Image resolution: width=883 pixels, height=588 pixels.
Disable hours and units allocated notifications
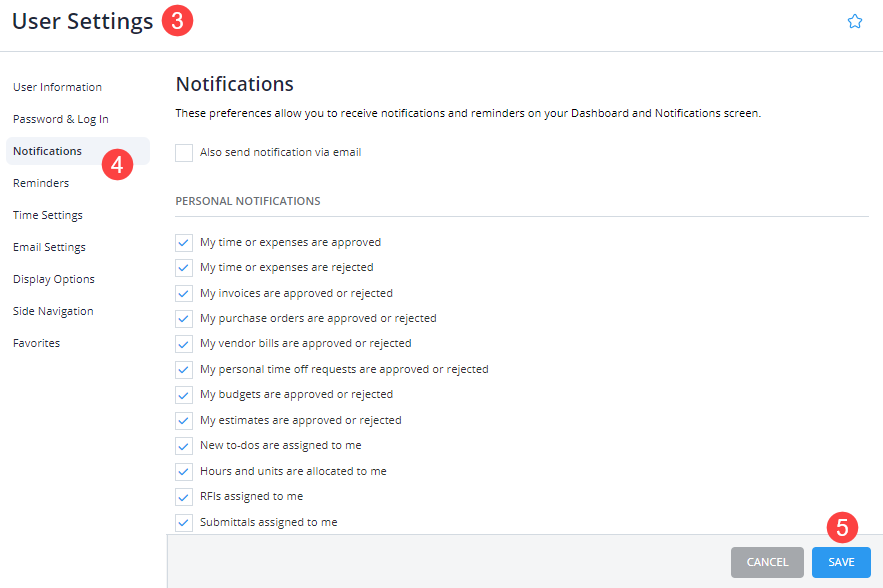(x=183, y=471)
